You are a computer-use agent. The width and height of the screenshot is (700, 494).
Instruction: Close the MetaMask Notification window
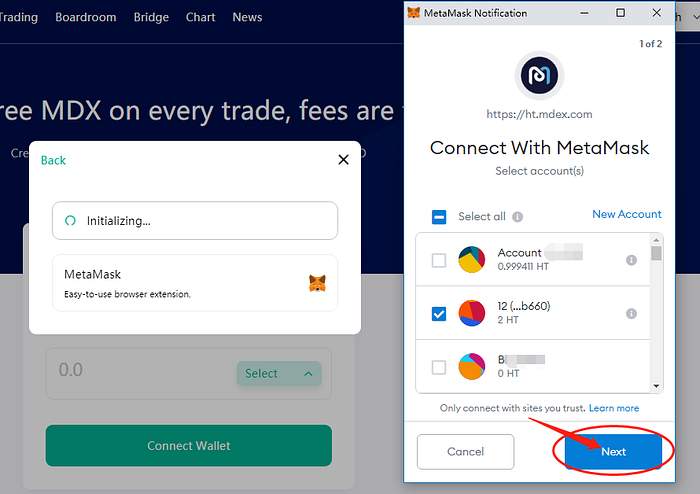point(657,13)
